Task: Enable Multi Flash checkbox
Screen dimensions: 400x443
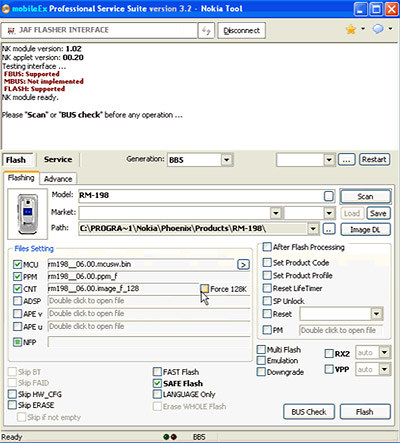Action: (261, 349)
